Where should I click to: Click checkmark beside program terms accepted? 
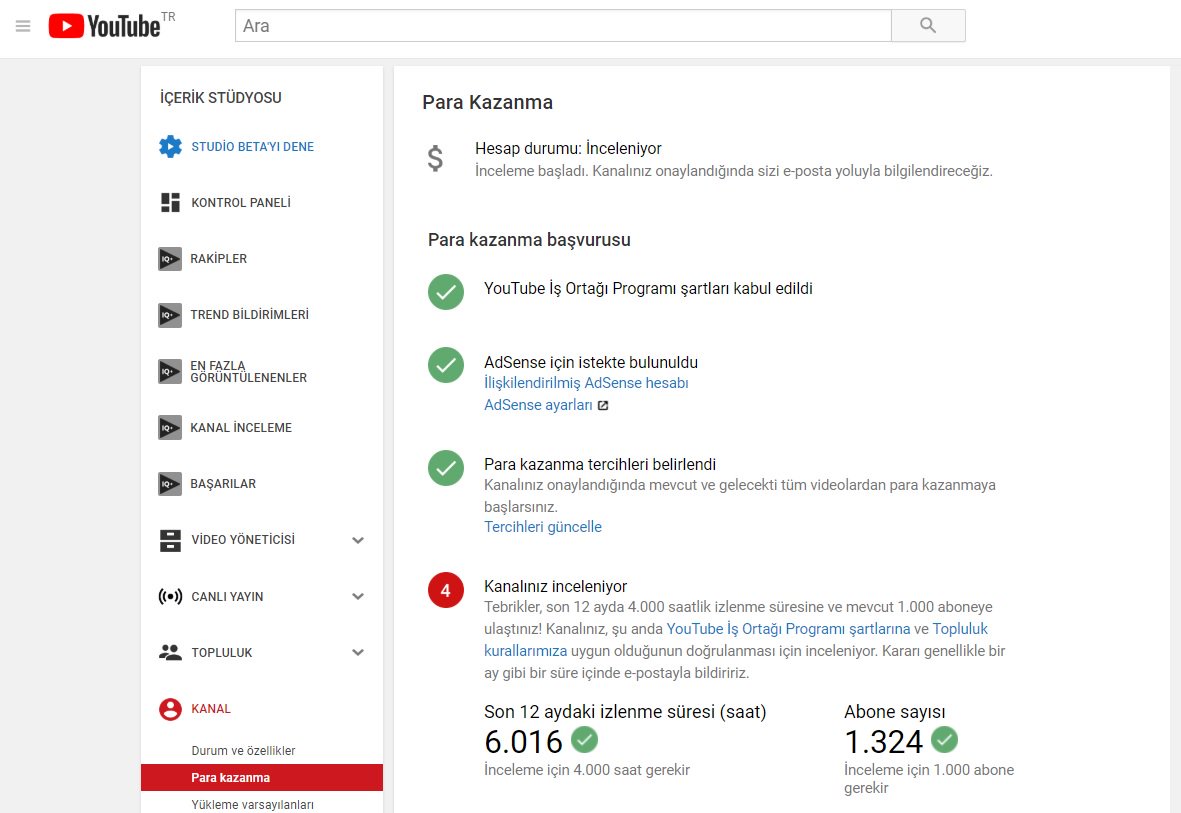pos(446,292)
